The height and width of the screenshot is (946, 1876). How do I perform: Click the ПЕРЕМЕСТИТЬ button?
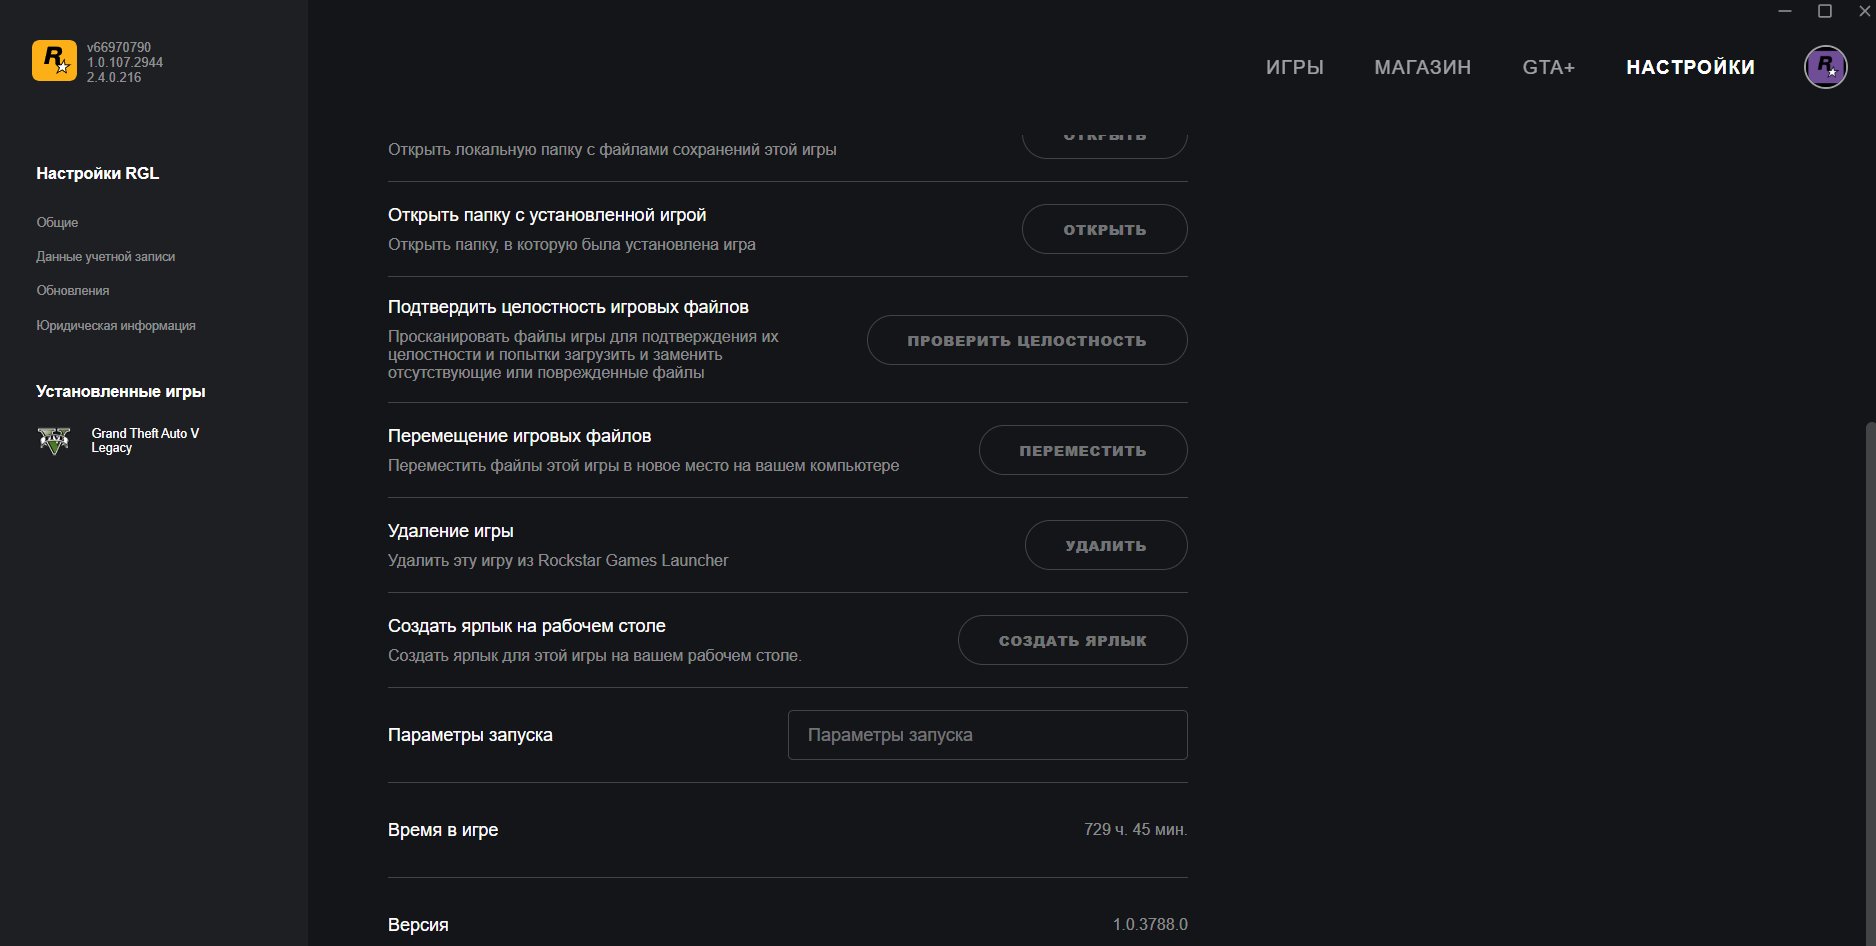tap(1083, 450)
